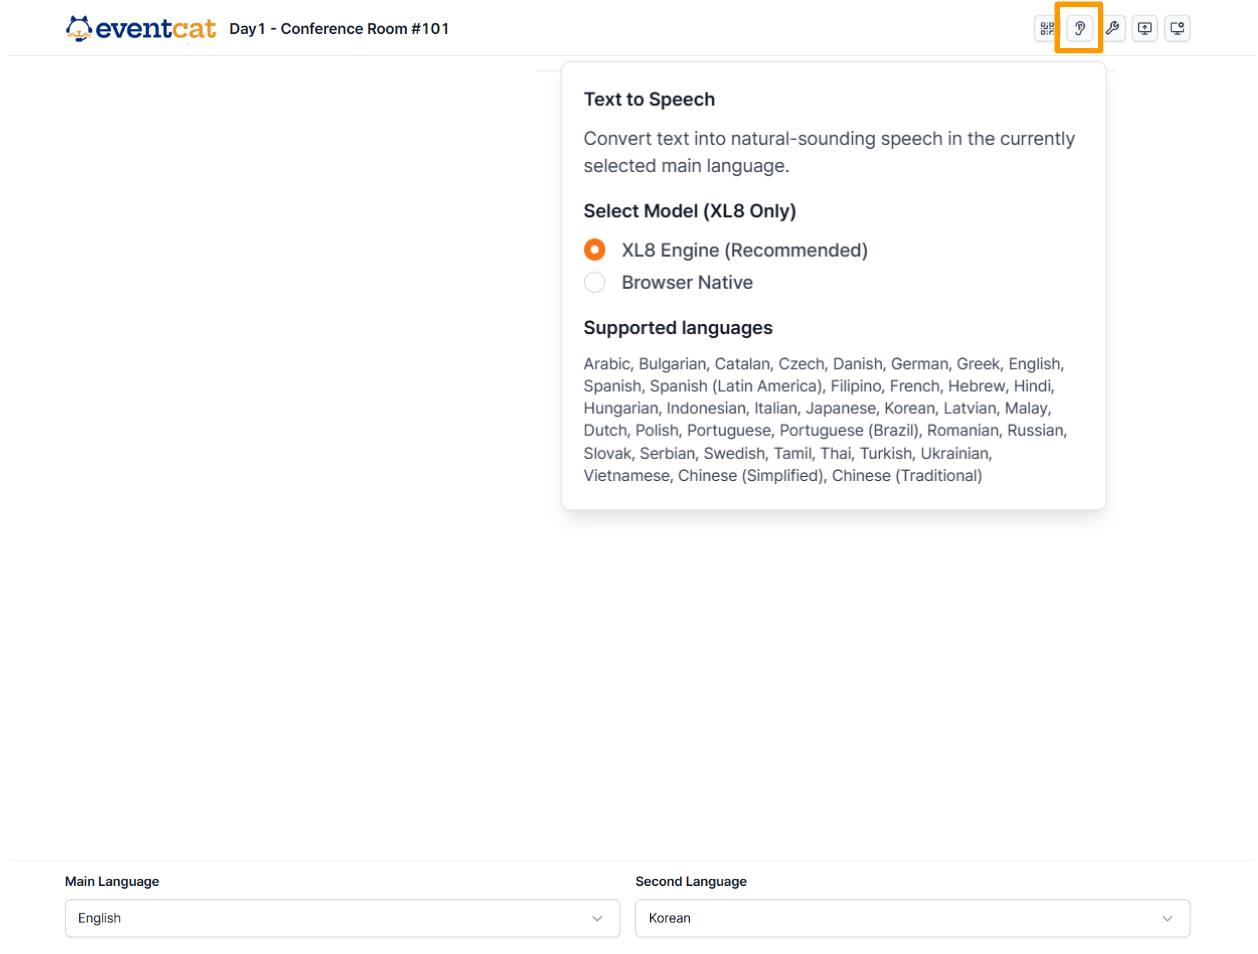Open the QR code button
This screenshot has height=954, width=1258.
1046,29
